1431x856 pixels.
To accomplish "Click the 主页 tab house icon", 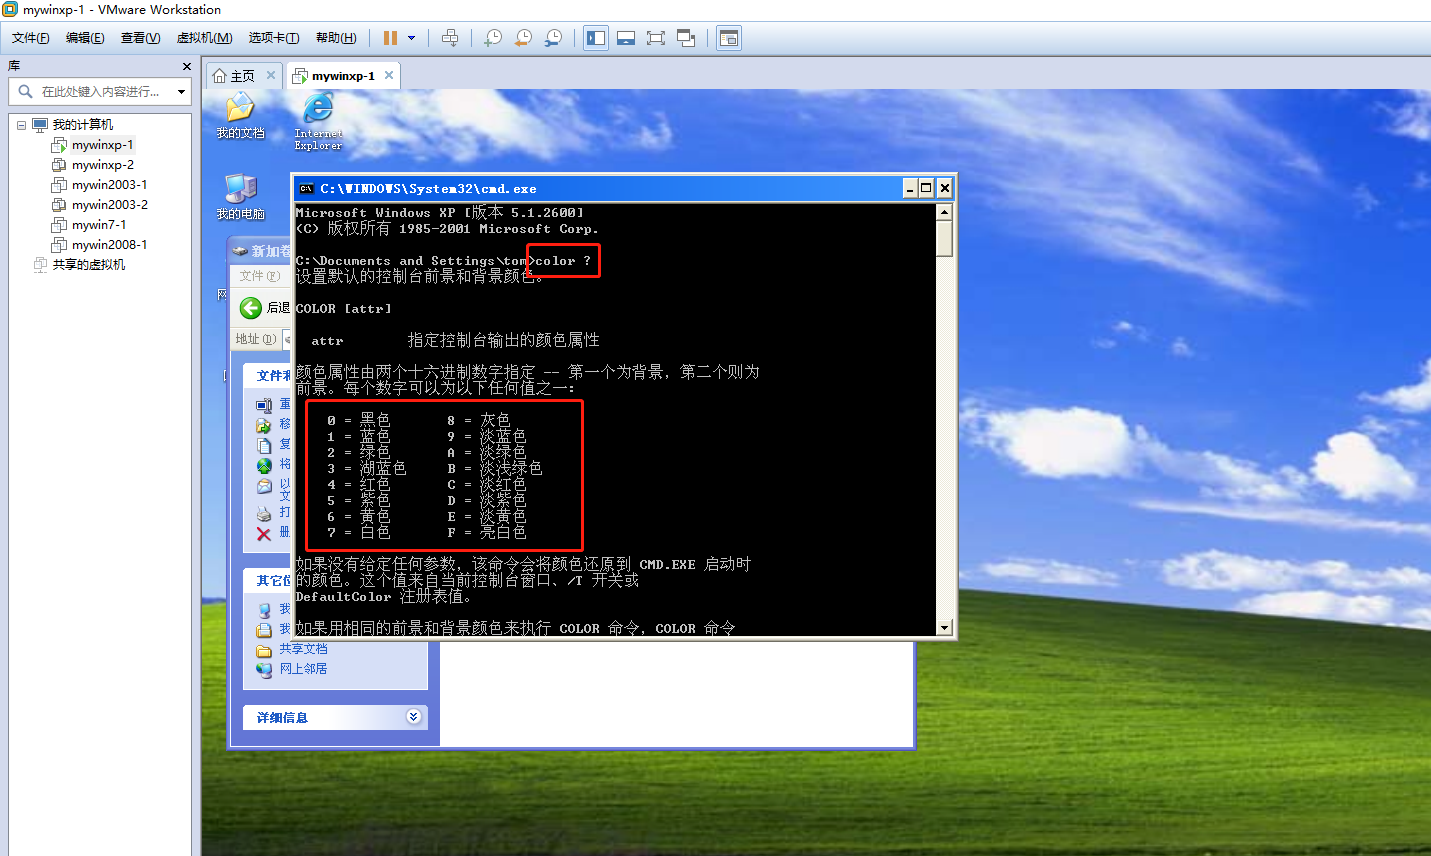I will point(220,76).
